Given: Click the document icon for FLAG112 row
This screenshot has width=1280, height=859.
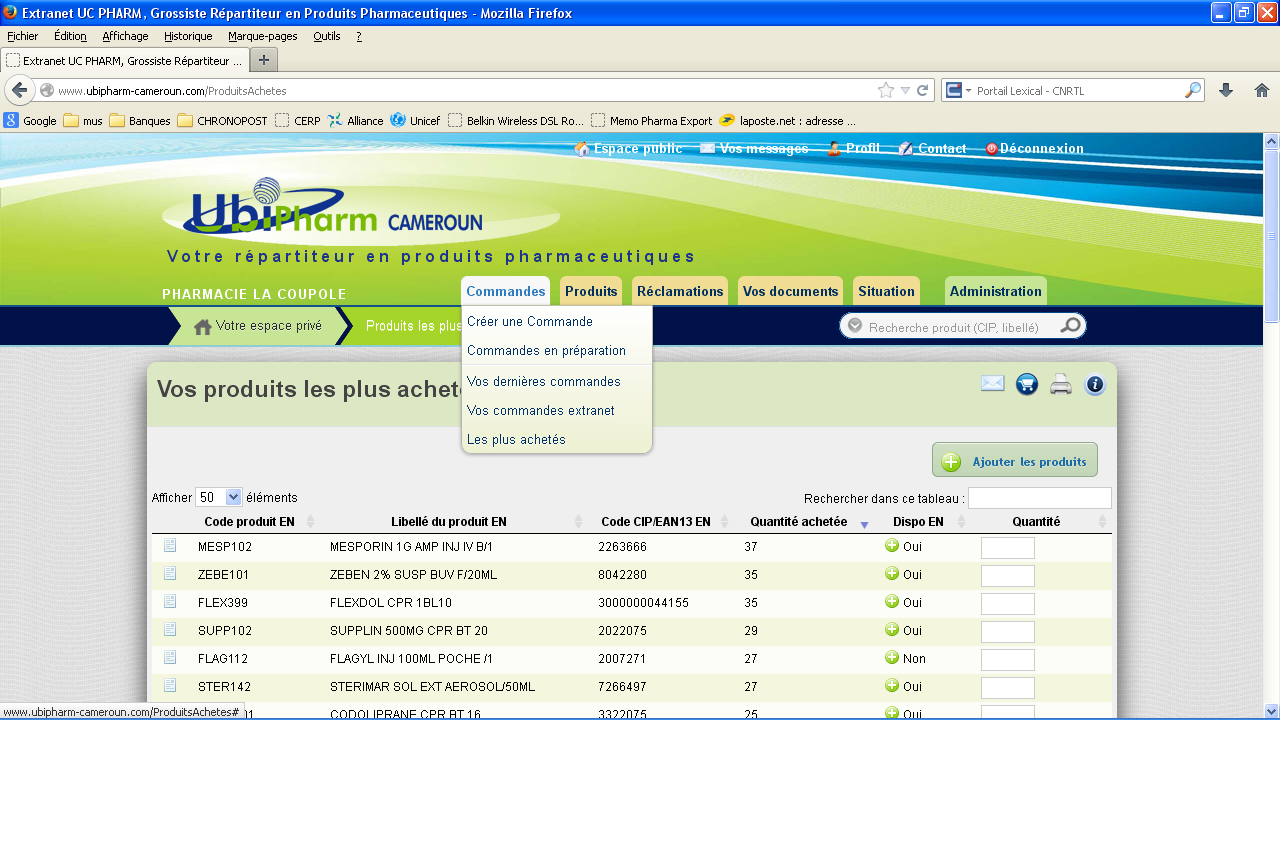Looking at the screenshot, I should pyautogui.click(x=170, y=657).
